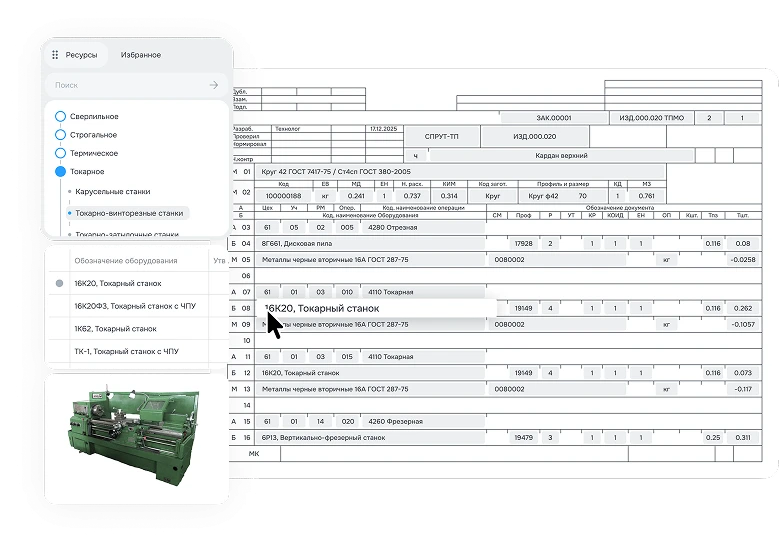Screen dimensions: 779x546
Task: Select the Термическое circle node
Action: (60, 153)
